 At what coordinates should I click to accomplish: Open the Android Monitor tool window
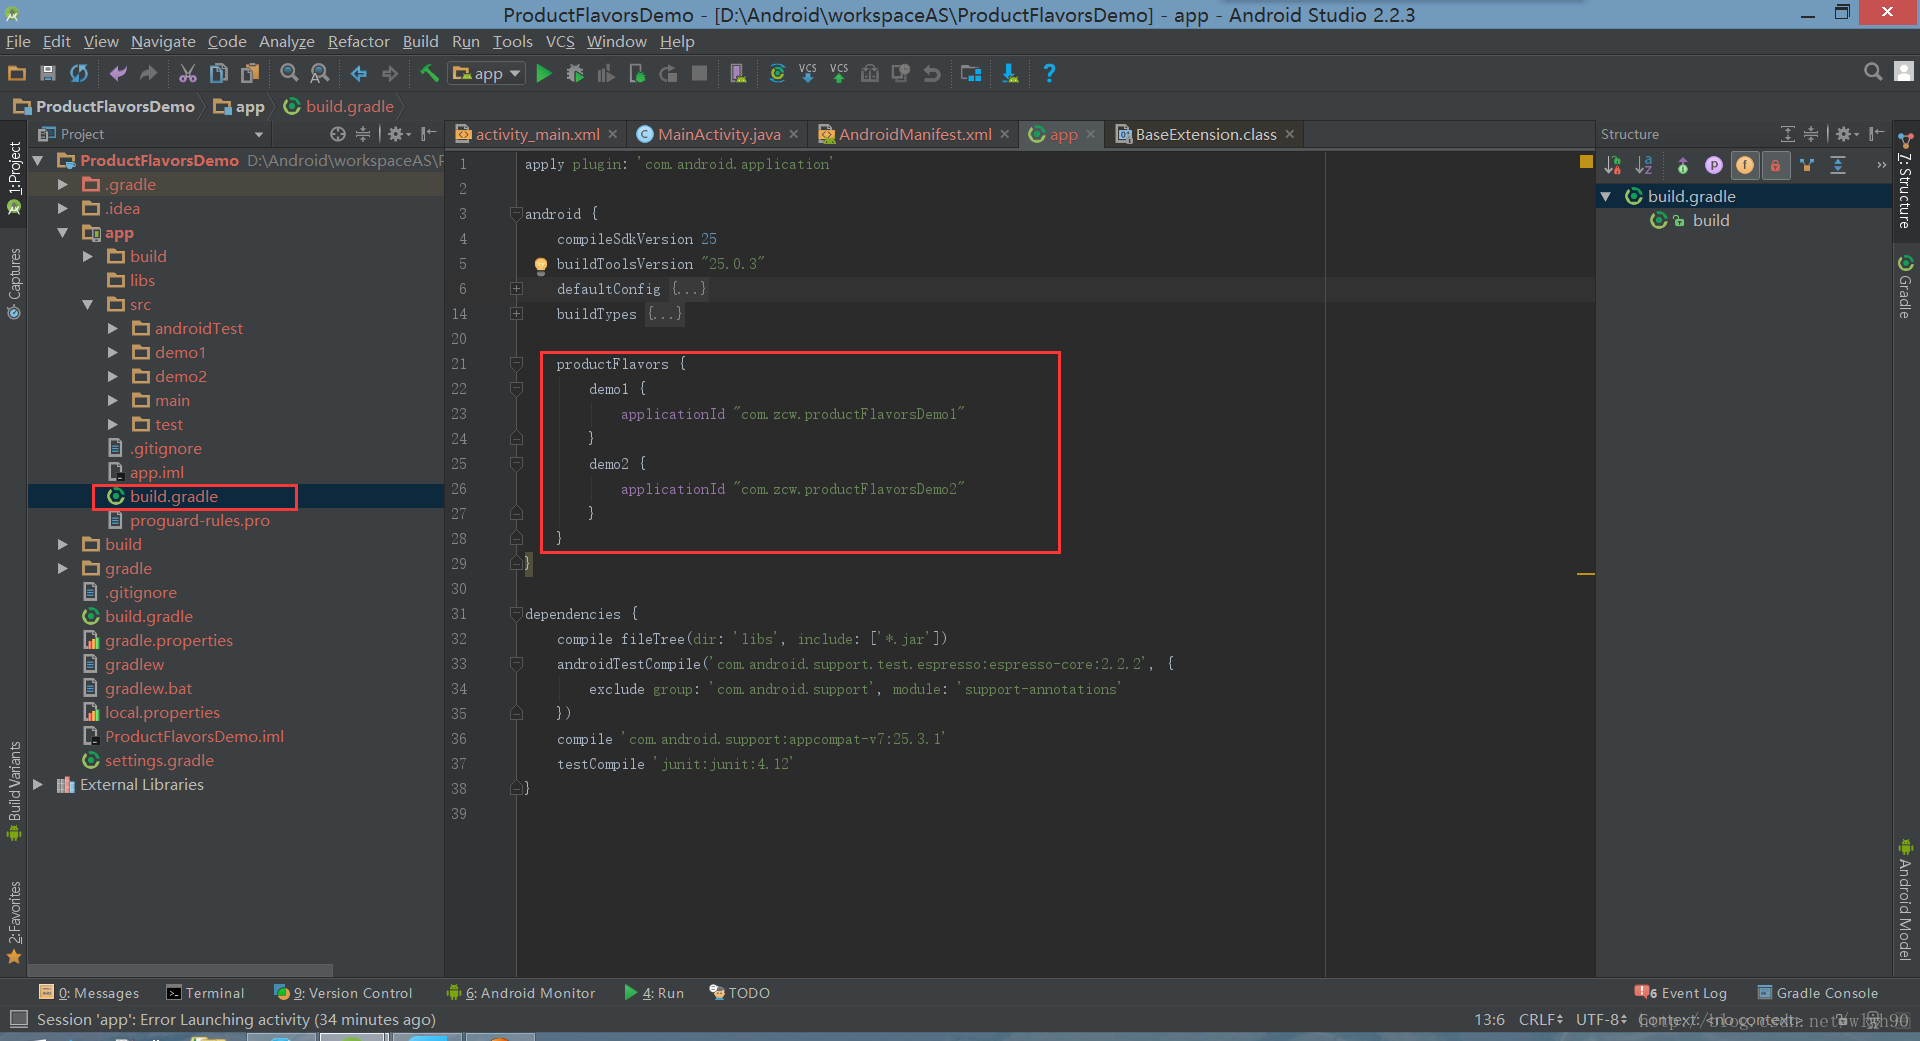point(521,993)
